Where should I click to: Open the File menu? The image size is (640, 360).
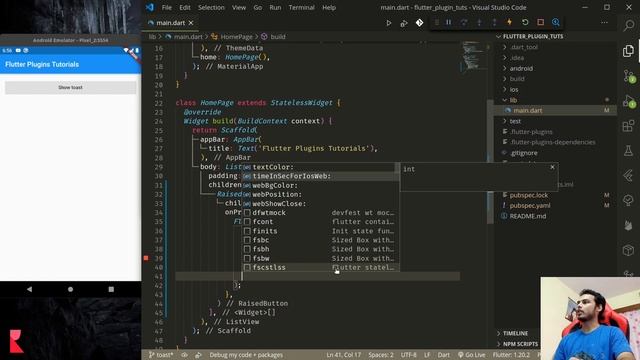click(167, 7)
